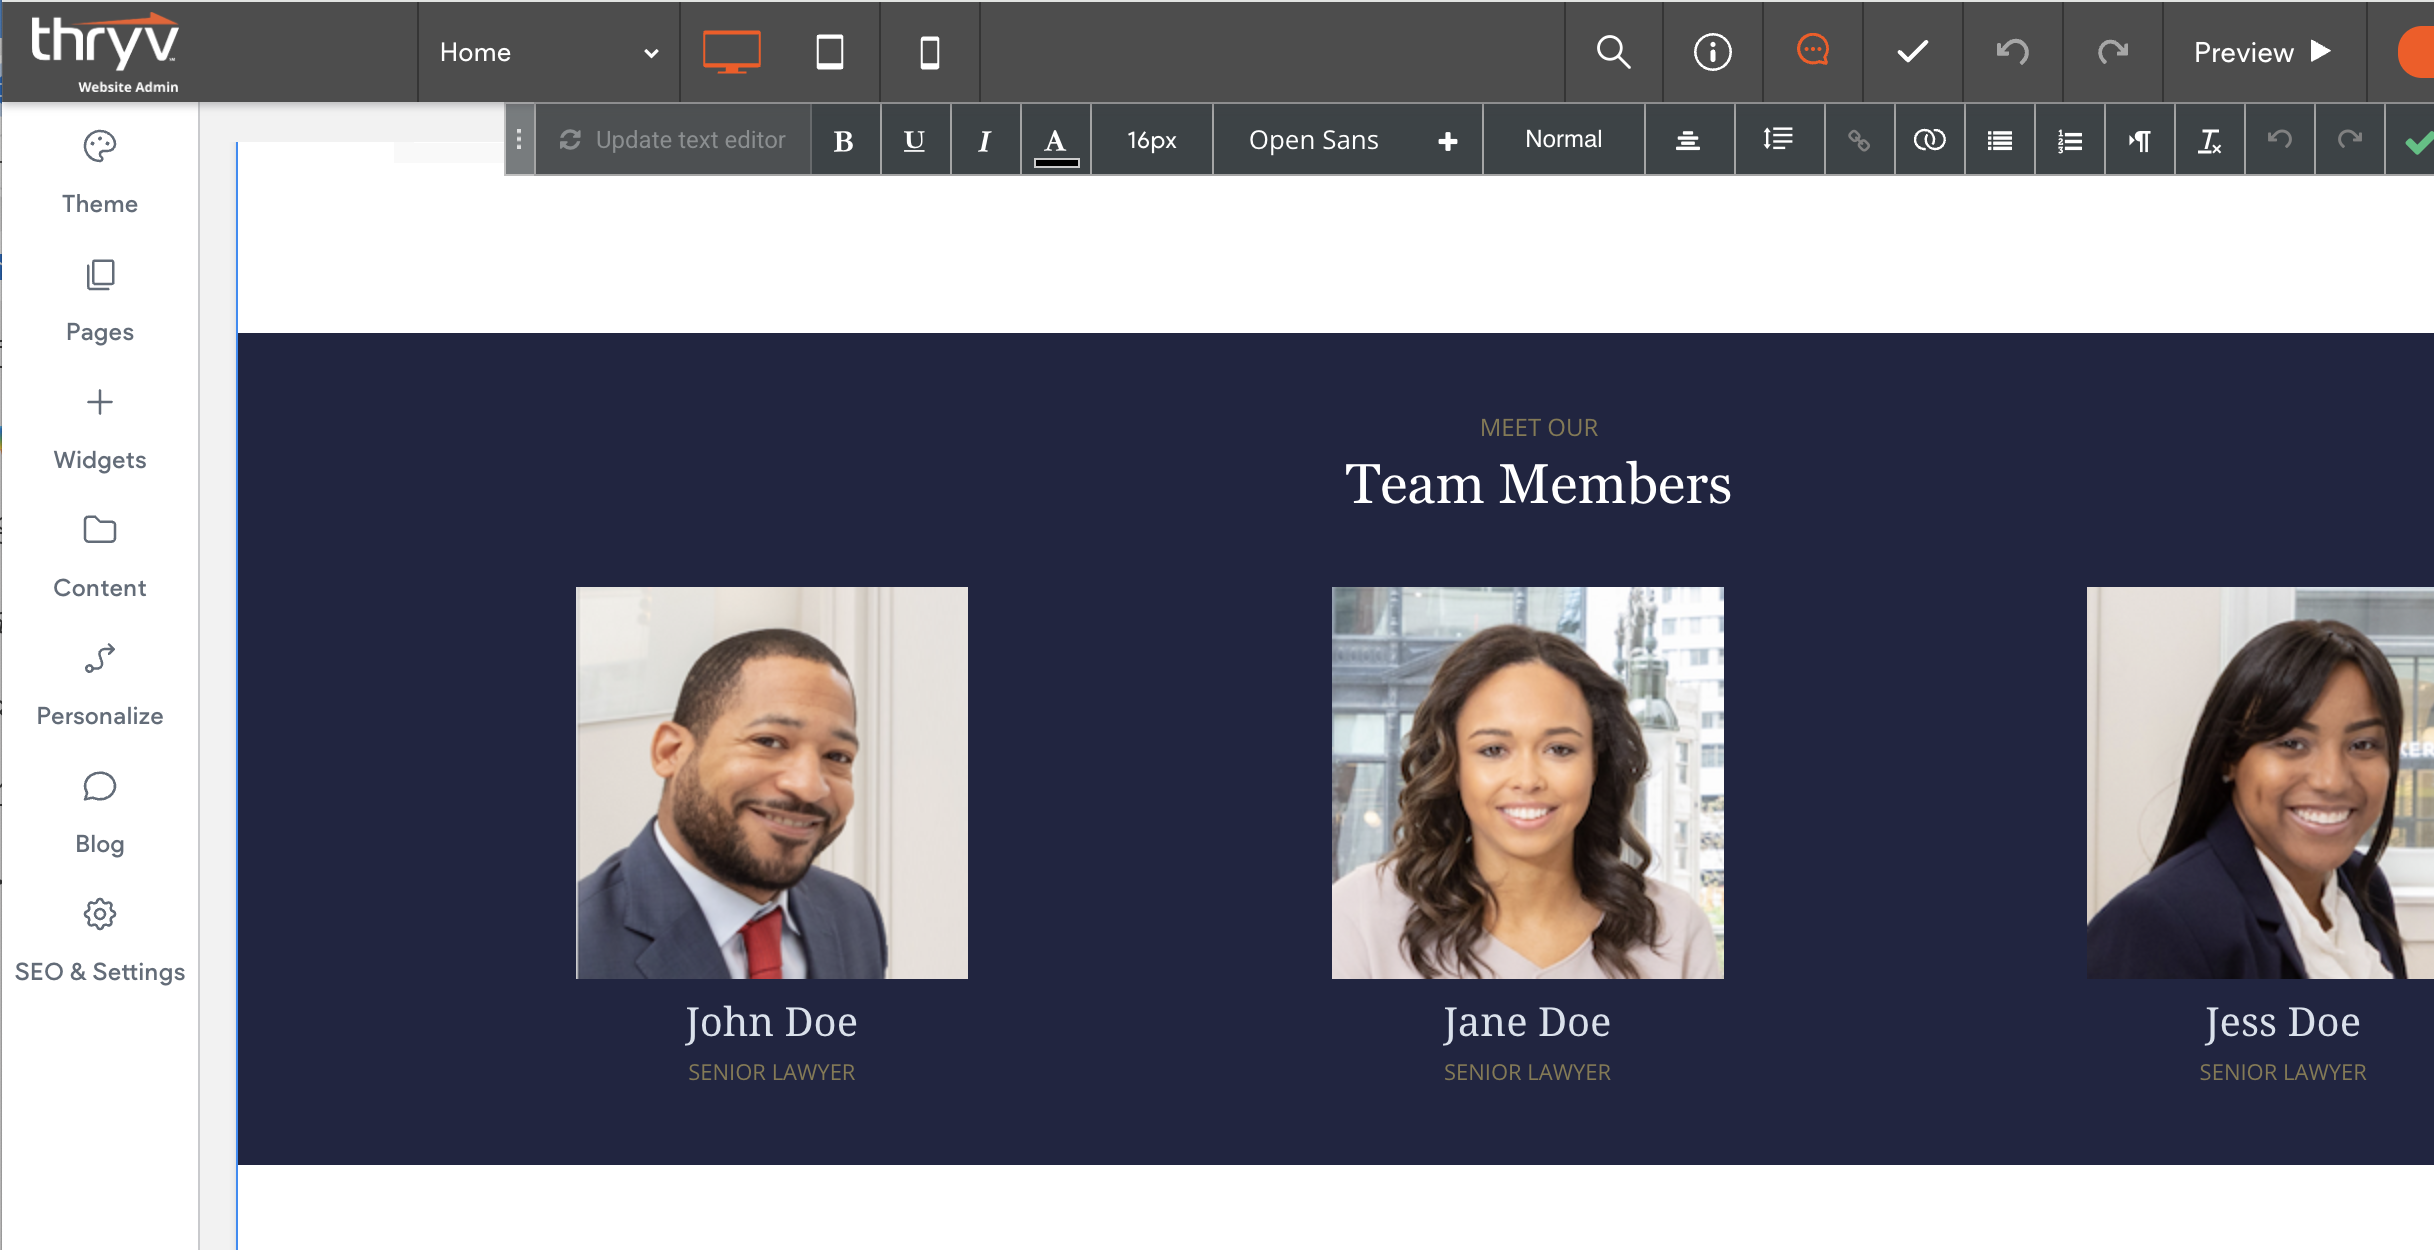The image size is (2434, 1250).
Task: Insert an unordered bullet list
Action: 1999,140
